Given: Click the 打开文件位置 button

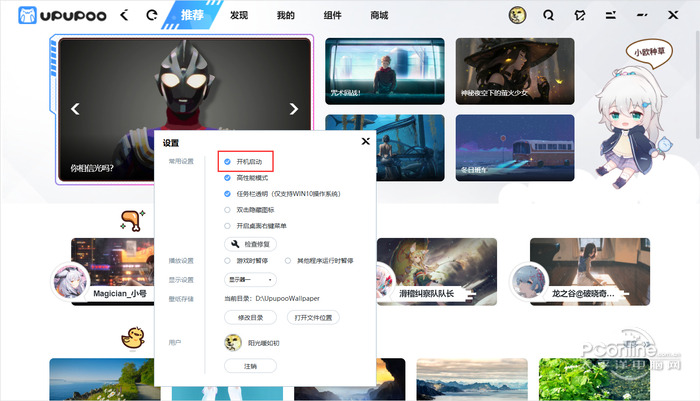Looking at the screenshot, I should (x=313, y=317).
